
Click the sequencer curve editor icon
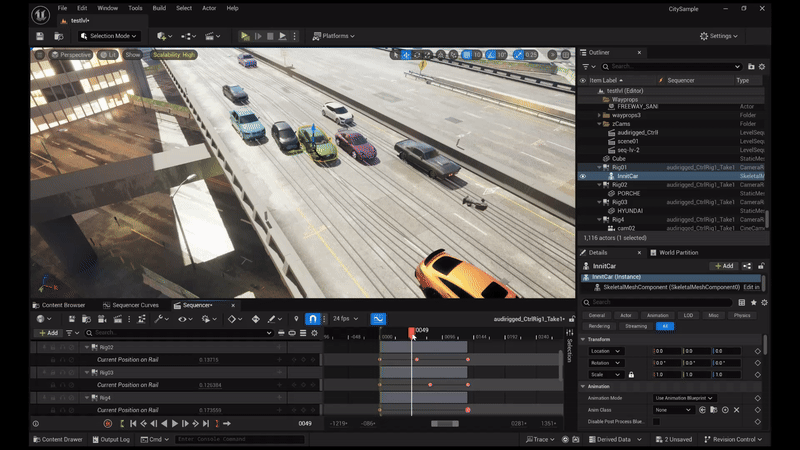[378, 319]
